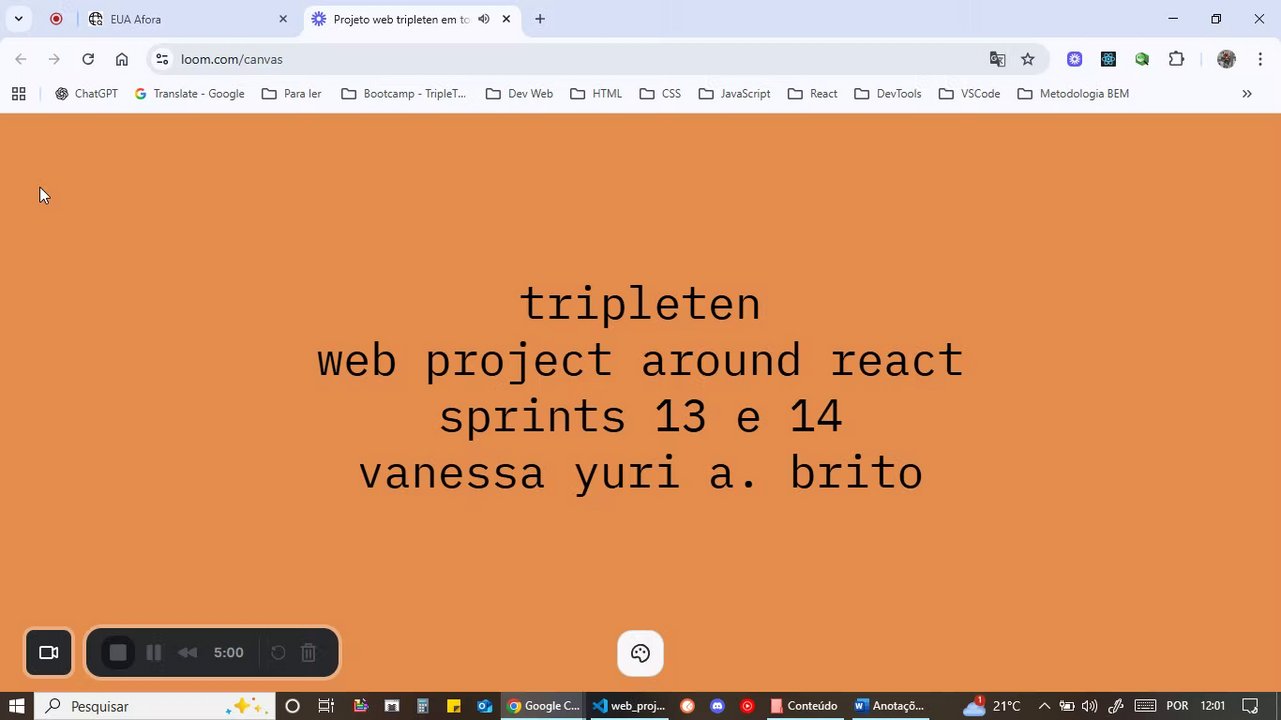
Task: Switch to VS Code web_proj taskbar button
Action: [629, 706]
